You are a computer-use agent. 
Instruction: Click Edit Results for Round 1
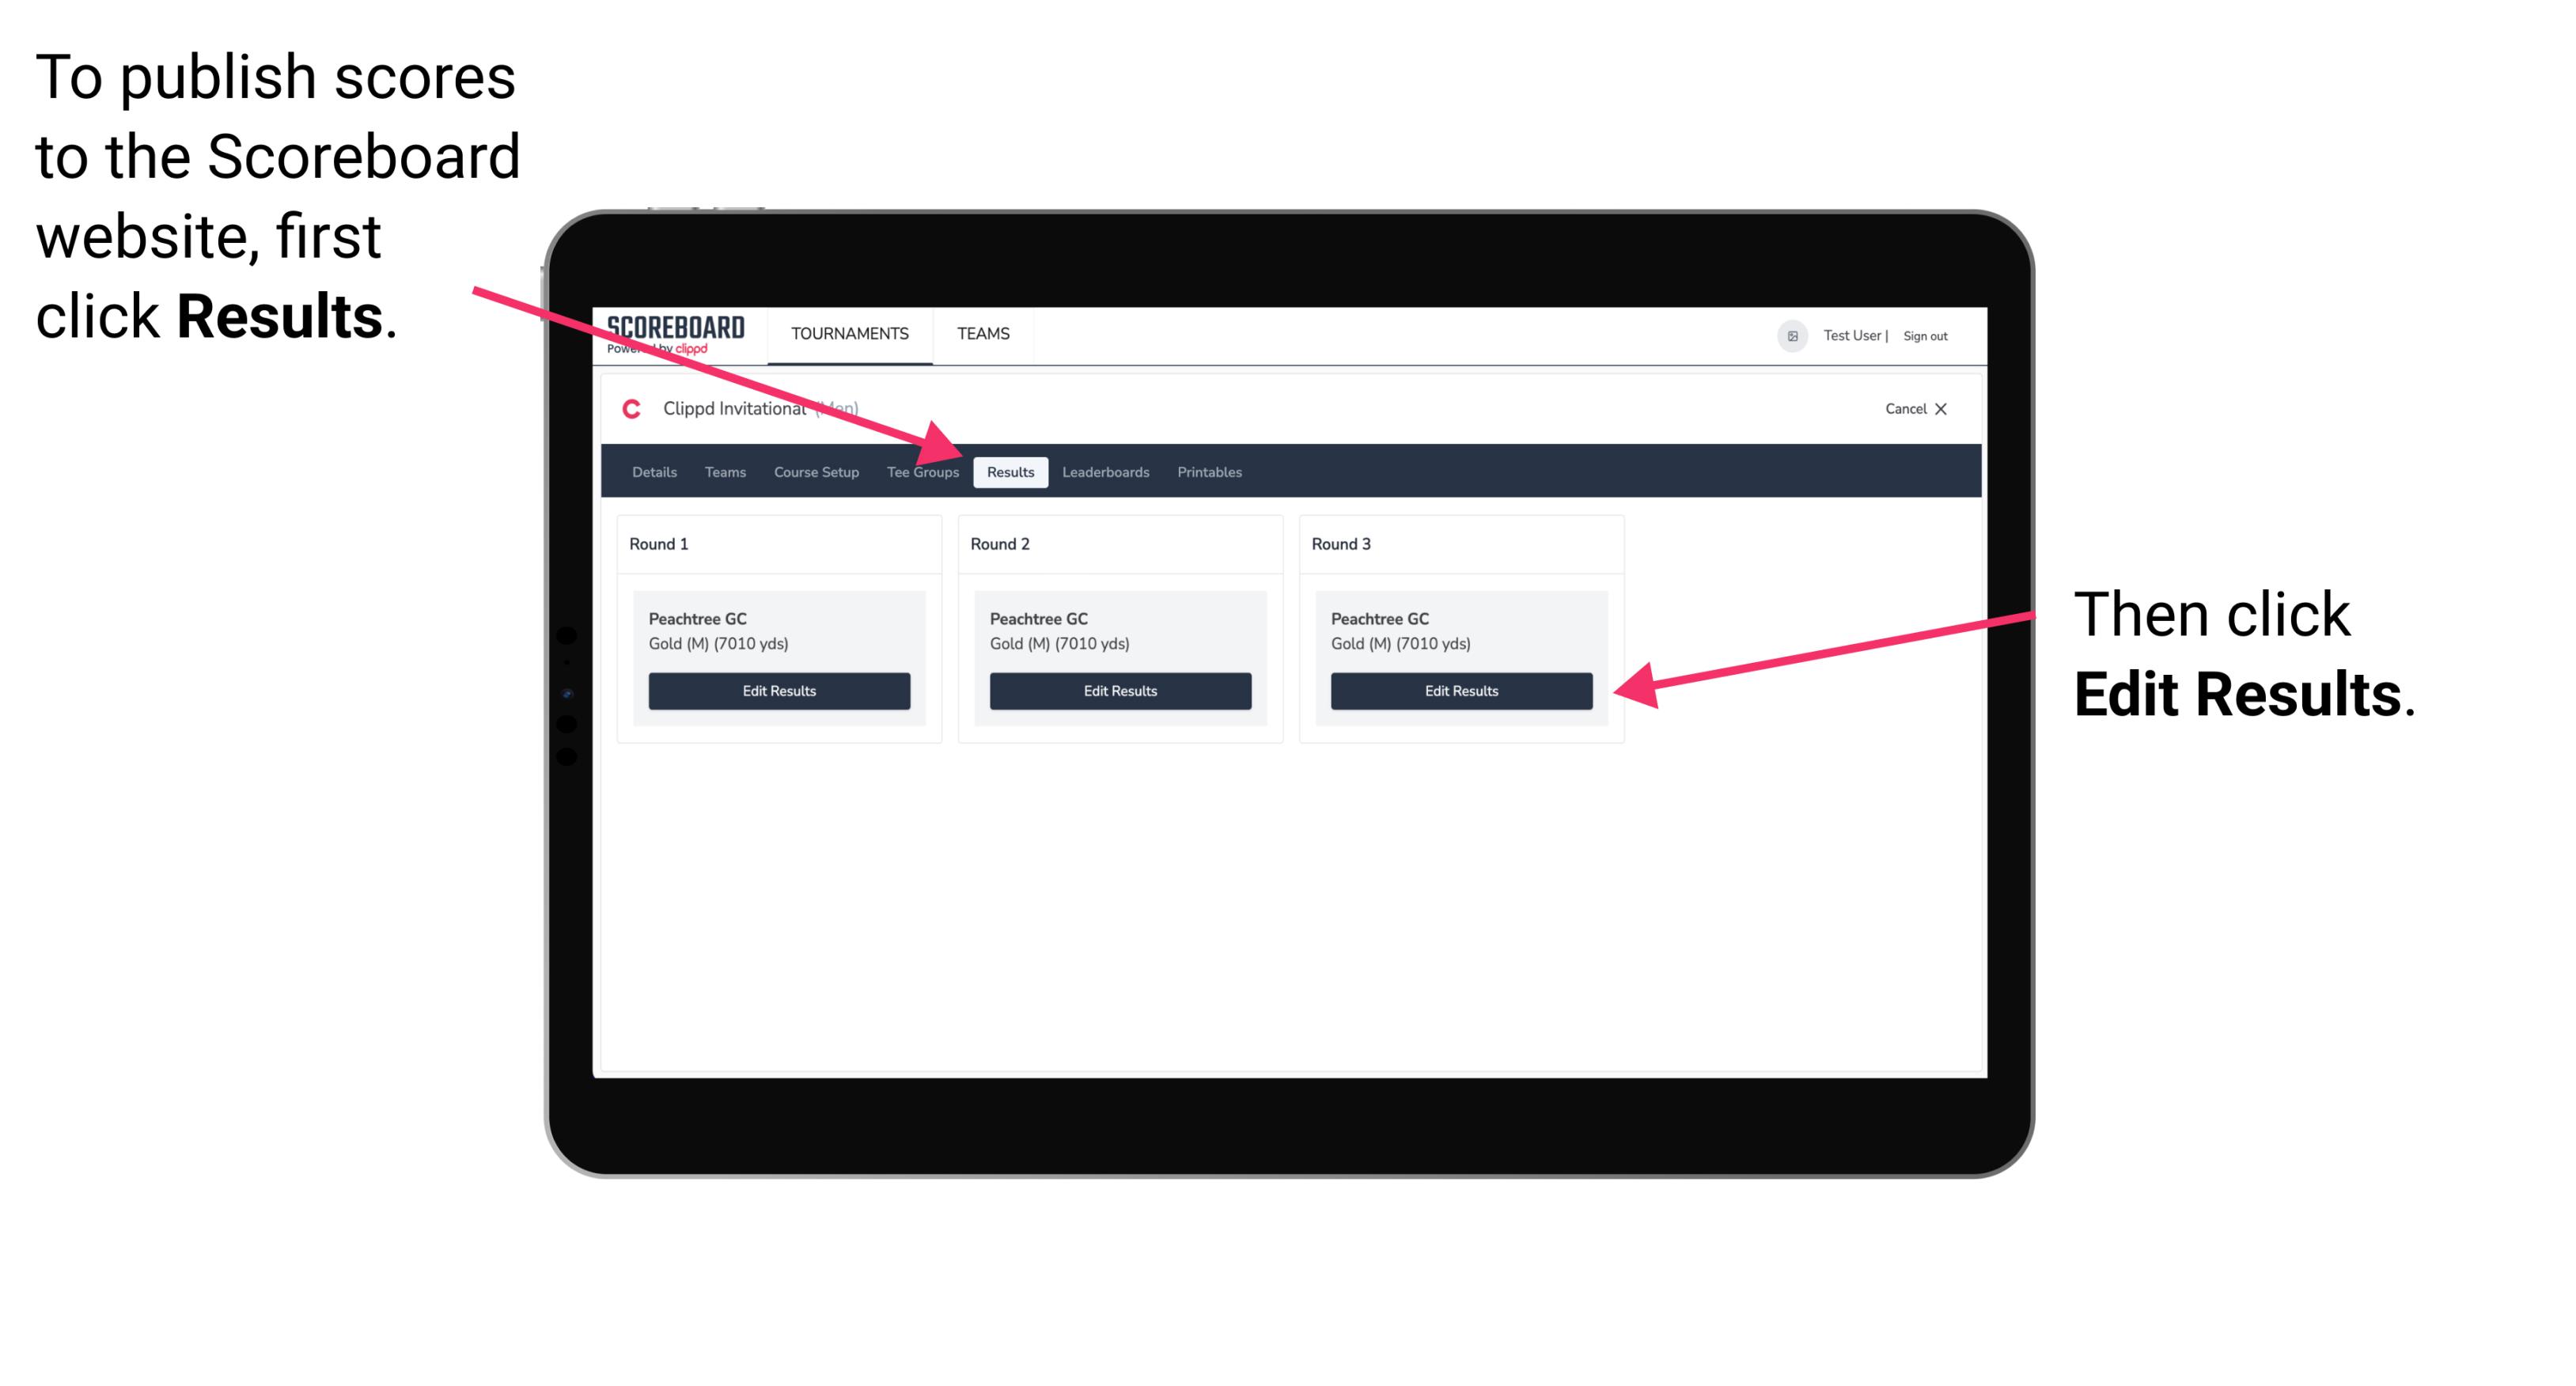780,691
